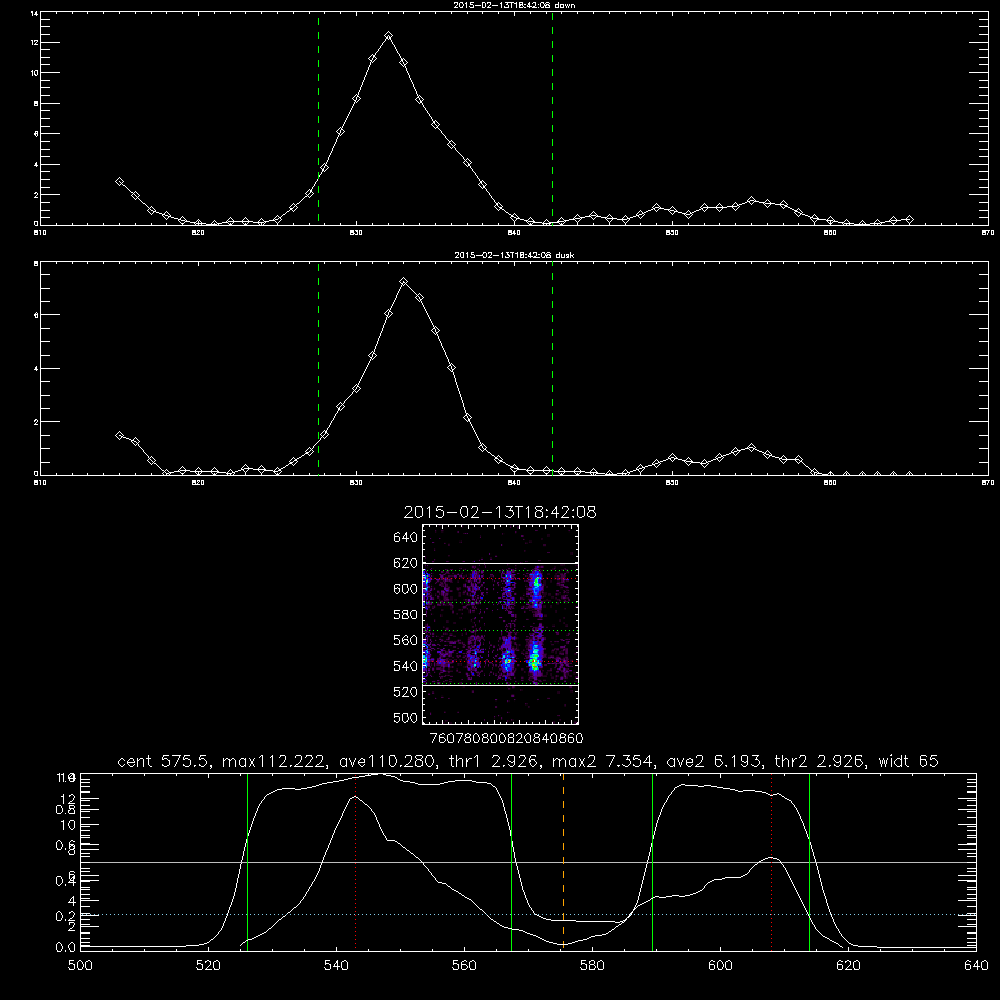Click the 540 y-axis label of the spectral image
This screenshot has height=1000, width=1000.
point(405,666)
